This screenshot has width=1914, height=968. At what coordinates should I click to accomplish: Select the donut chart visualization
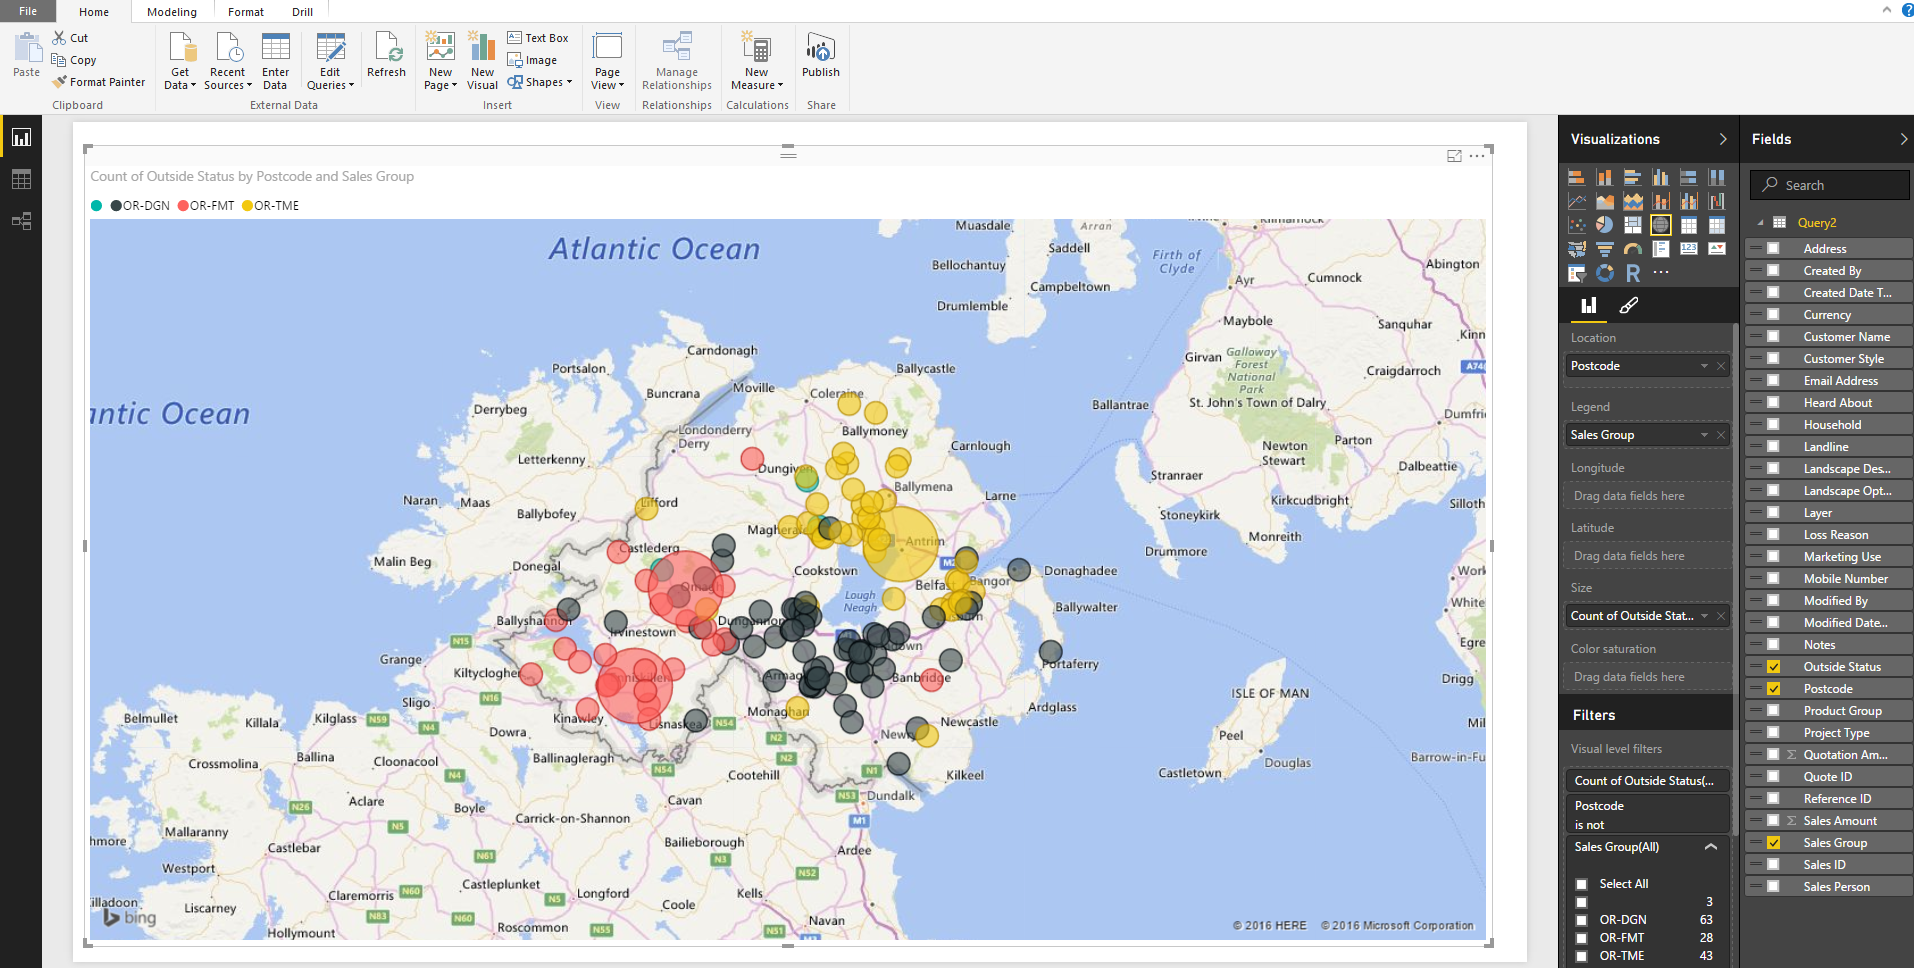1605,273
